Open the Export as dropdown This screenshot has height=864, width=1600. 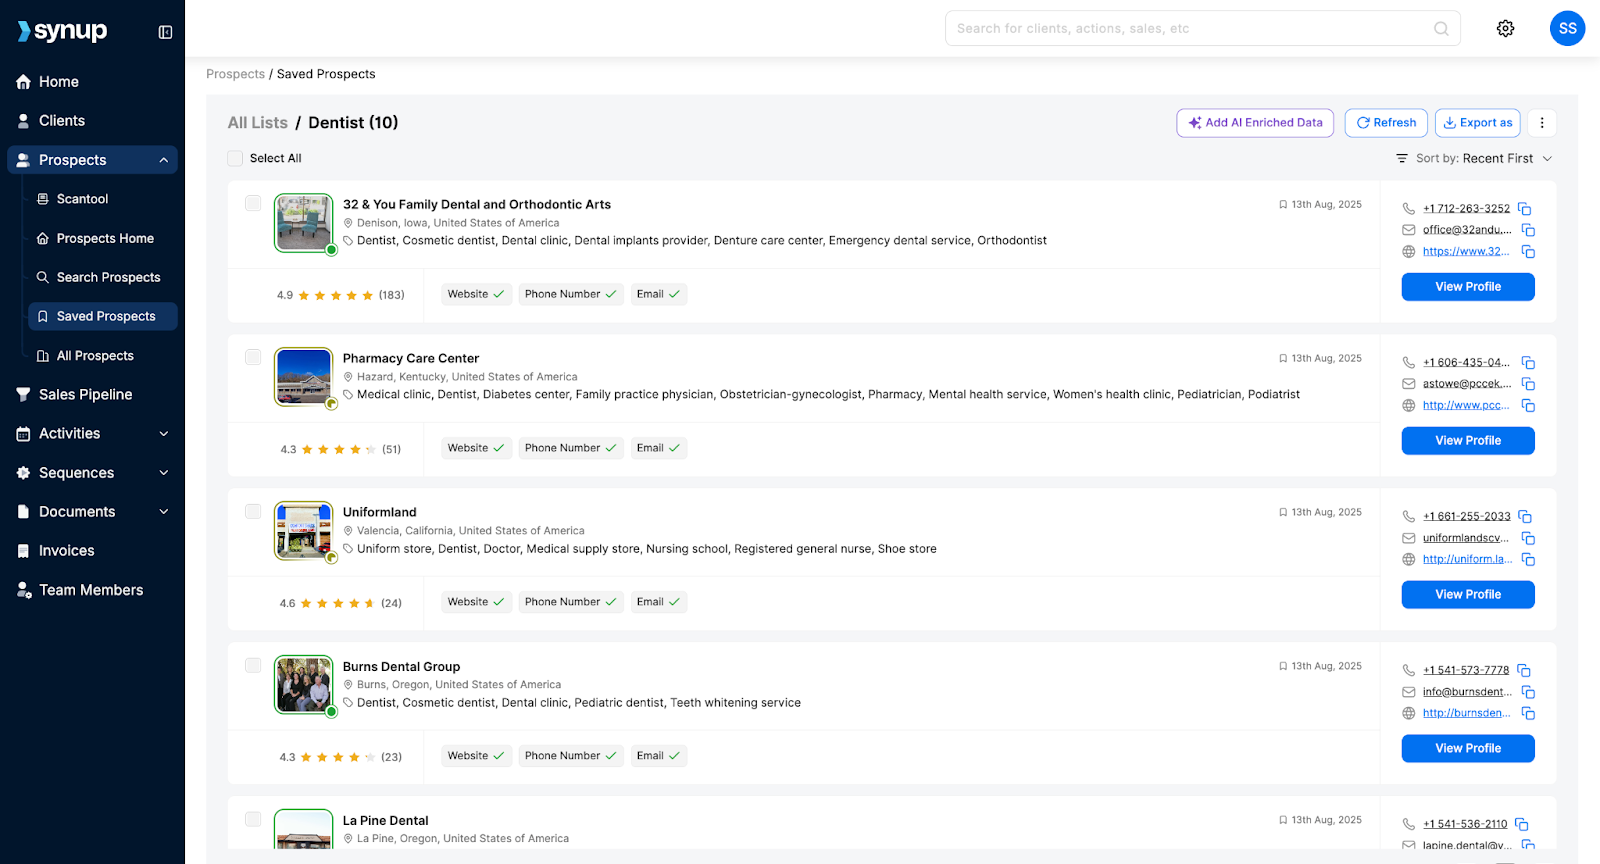tap(1477, 123)
